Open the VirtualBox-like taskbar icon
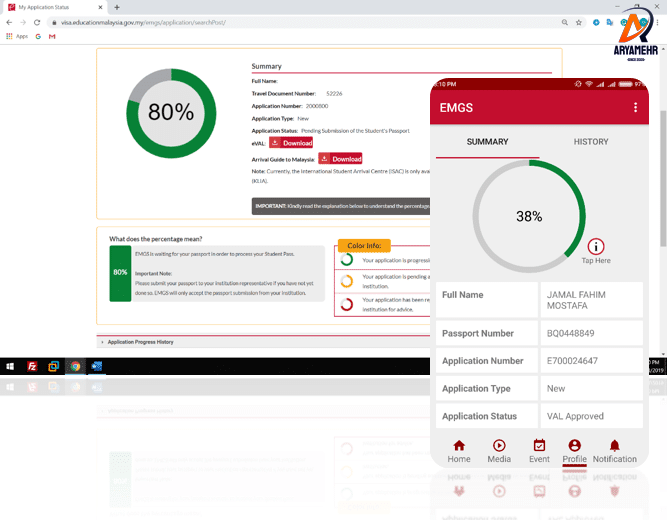This screenshot has width=667, height=520. pyautogui.click(x=54, y=366)
